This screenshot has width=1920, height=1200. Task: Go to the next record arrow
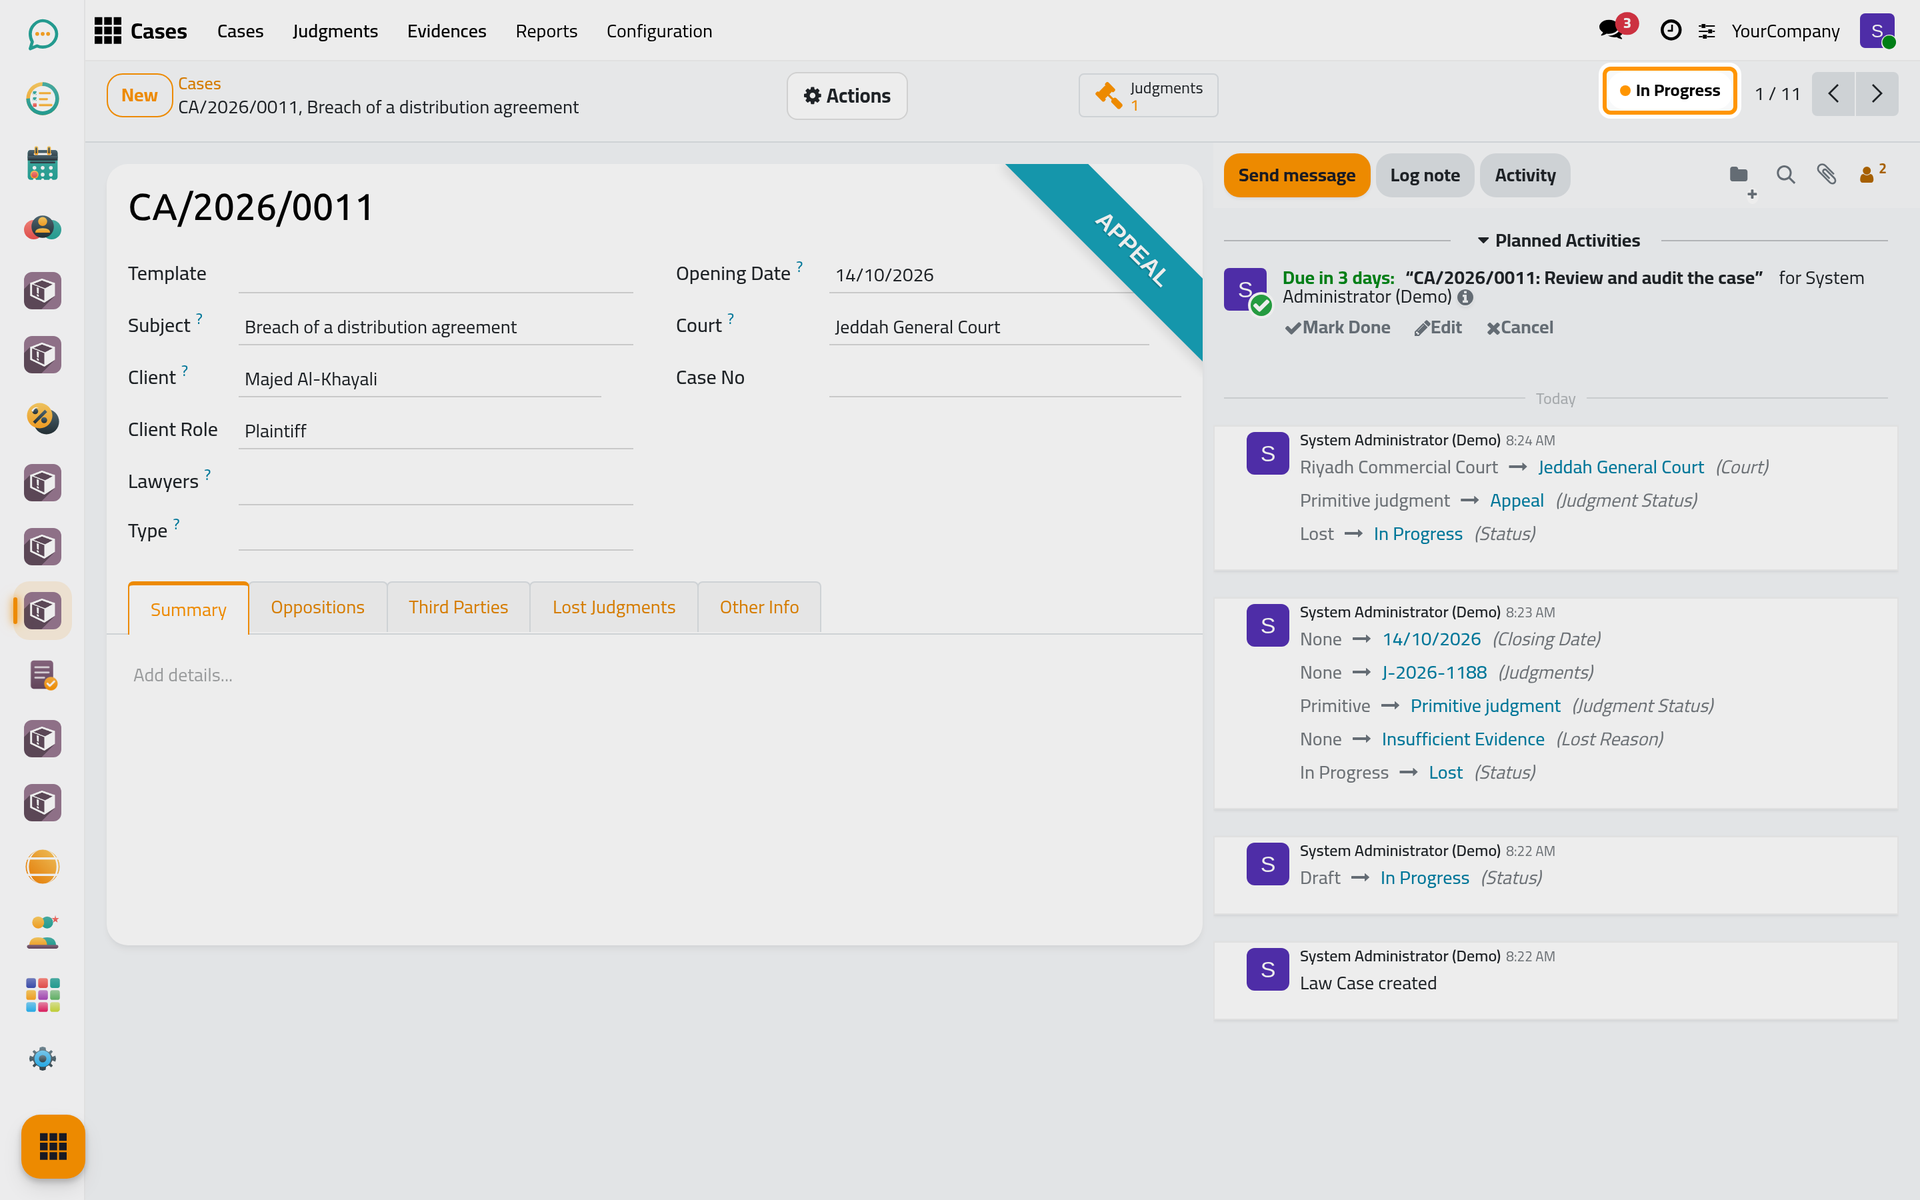click(1877, 94)
